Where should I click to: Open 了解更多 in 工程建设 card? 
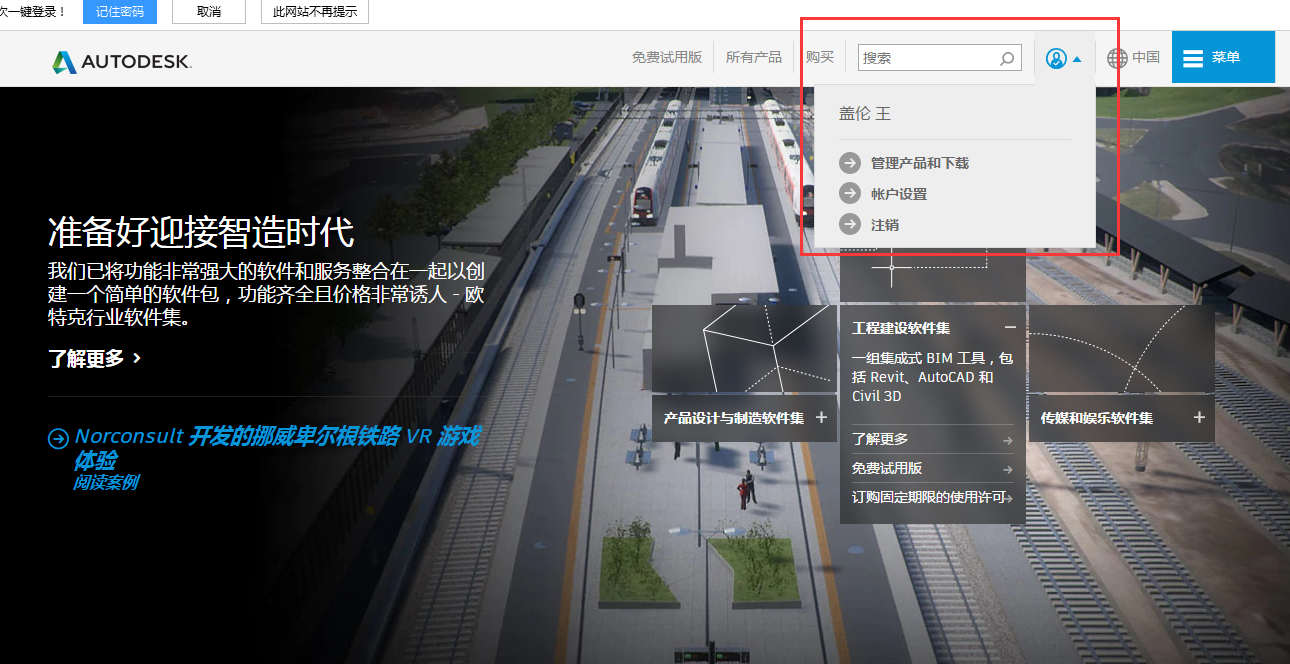[932, 439]
